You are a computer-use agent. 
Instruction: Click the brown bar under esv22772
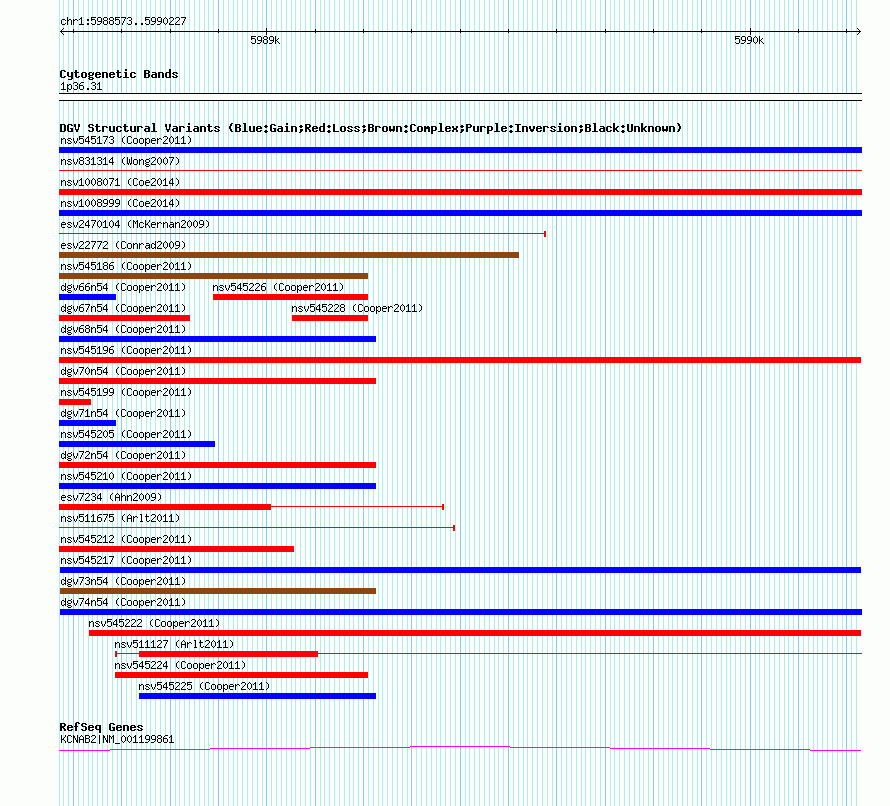289,255
